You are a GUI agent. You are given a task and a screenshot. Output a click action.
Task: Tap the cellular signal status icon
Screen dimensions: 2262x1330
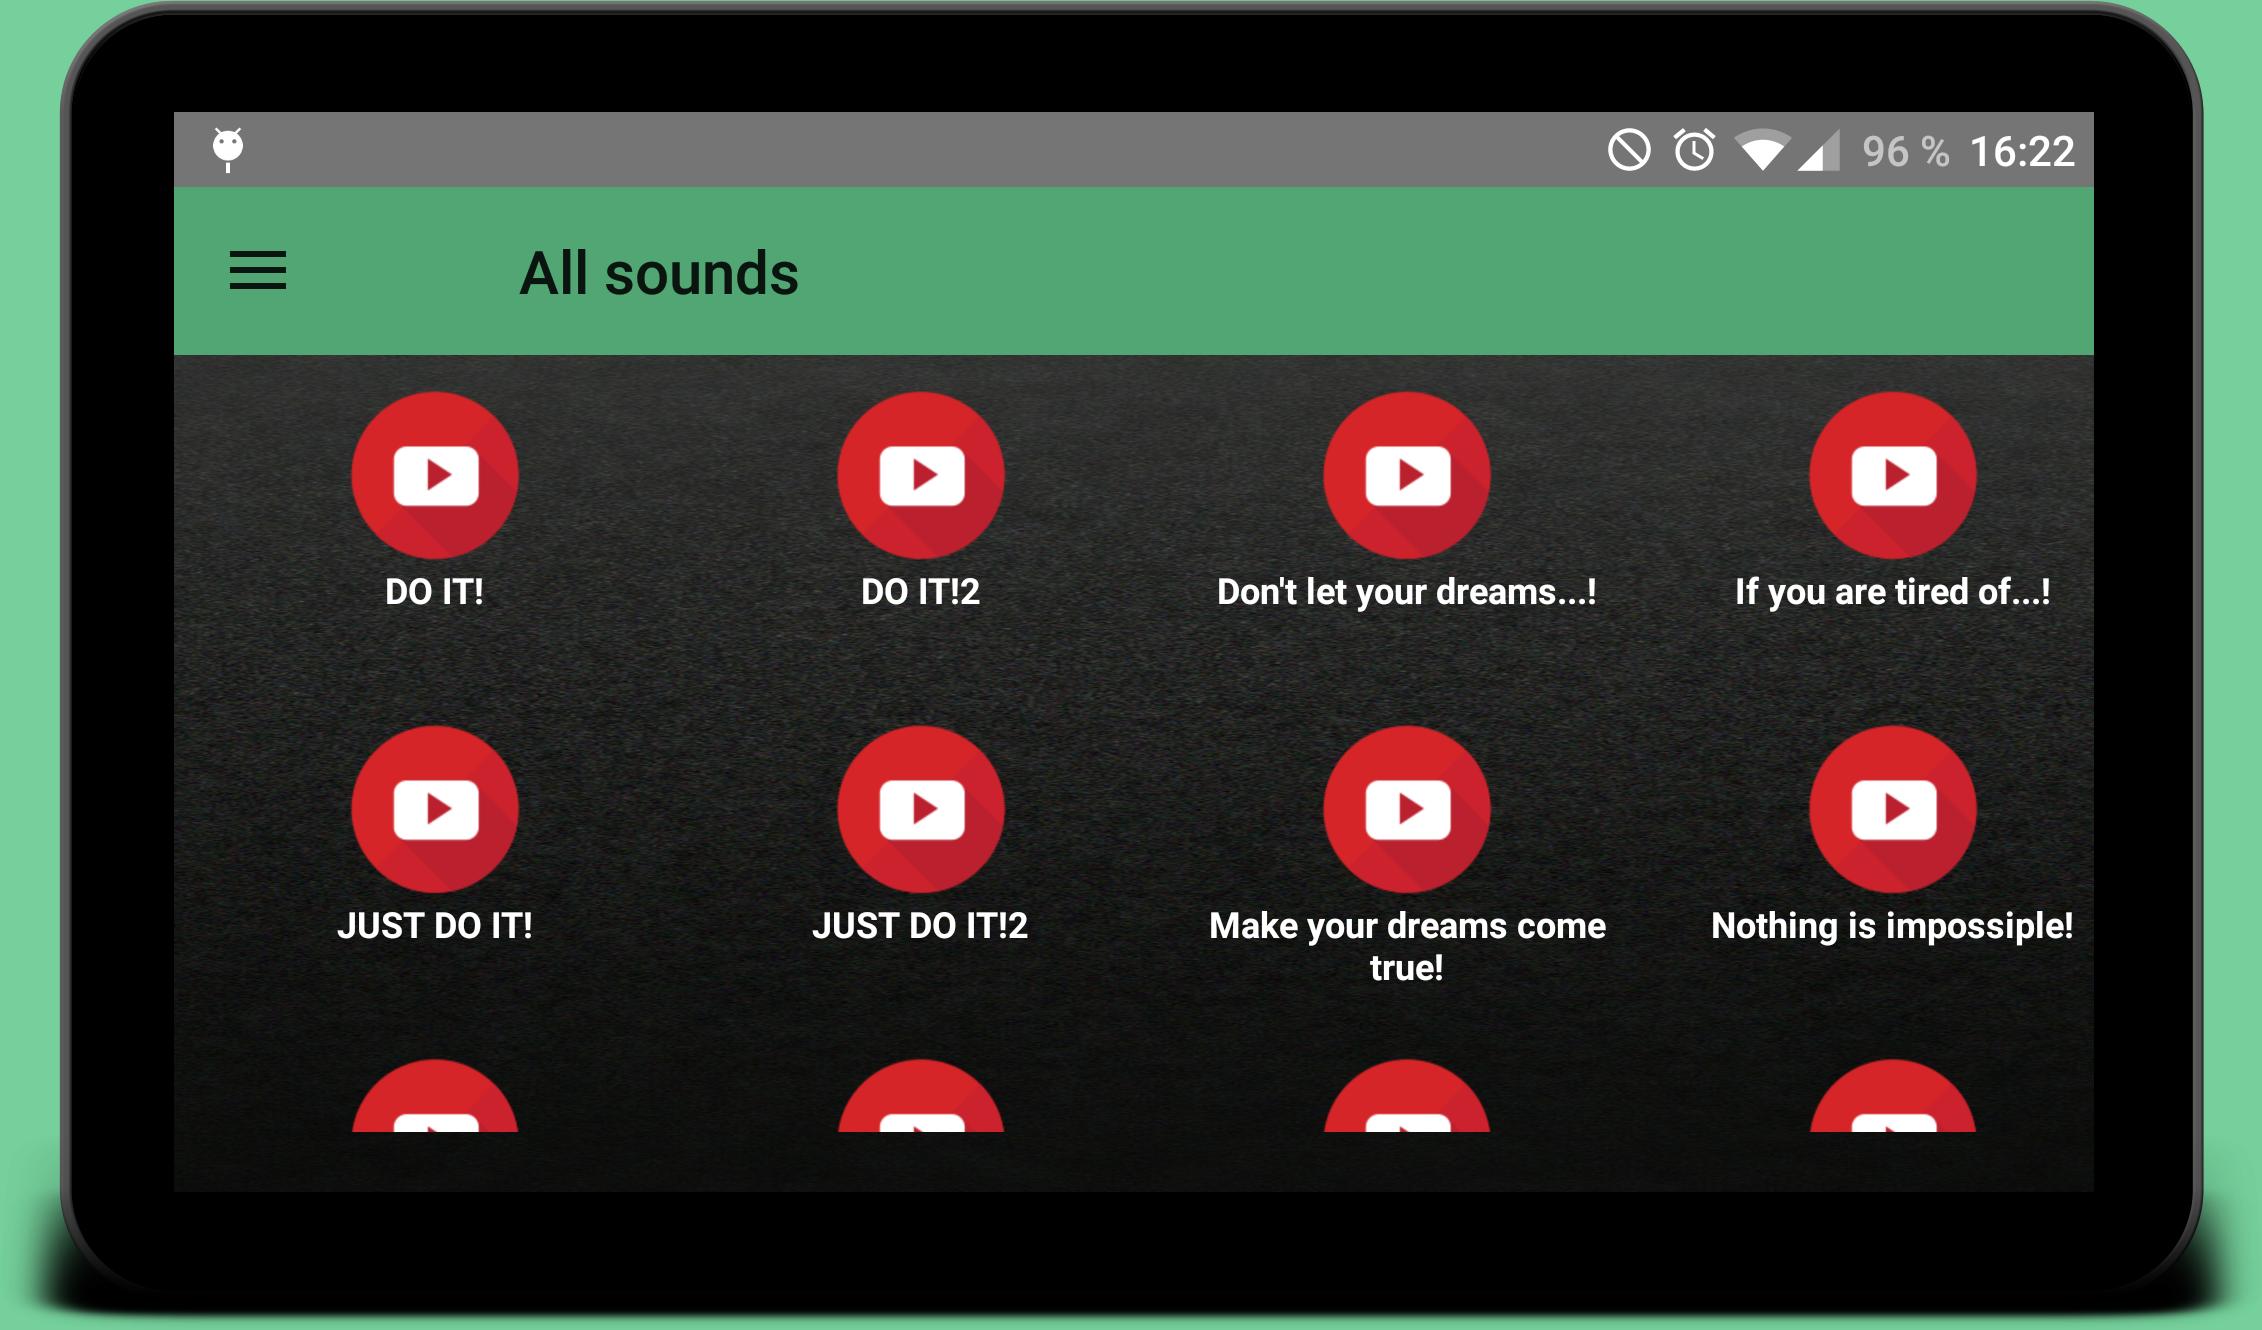[1819, 151]
